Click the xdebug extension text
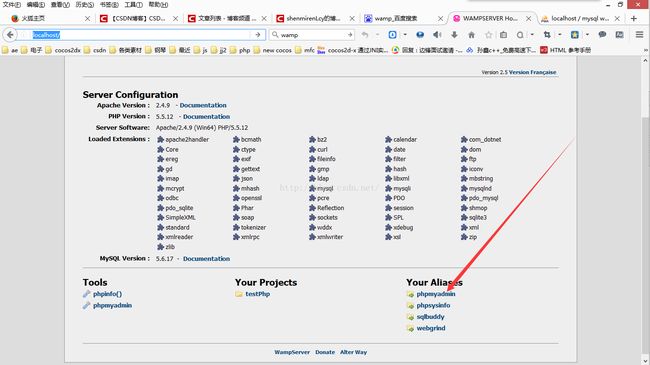 pos(403,227)
